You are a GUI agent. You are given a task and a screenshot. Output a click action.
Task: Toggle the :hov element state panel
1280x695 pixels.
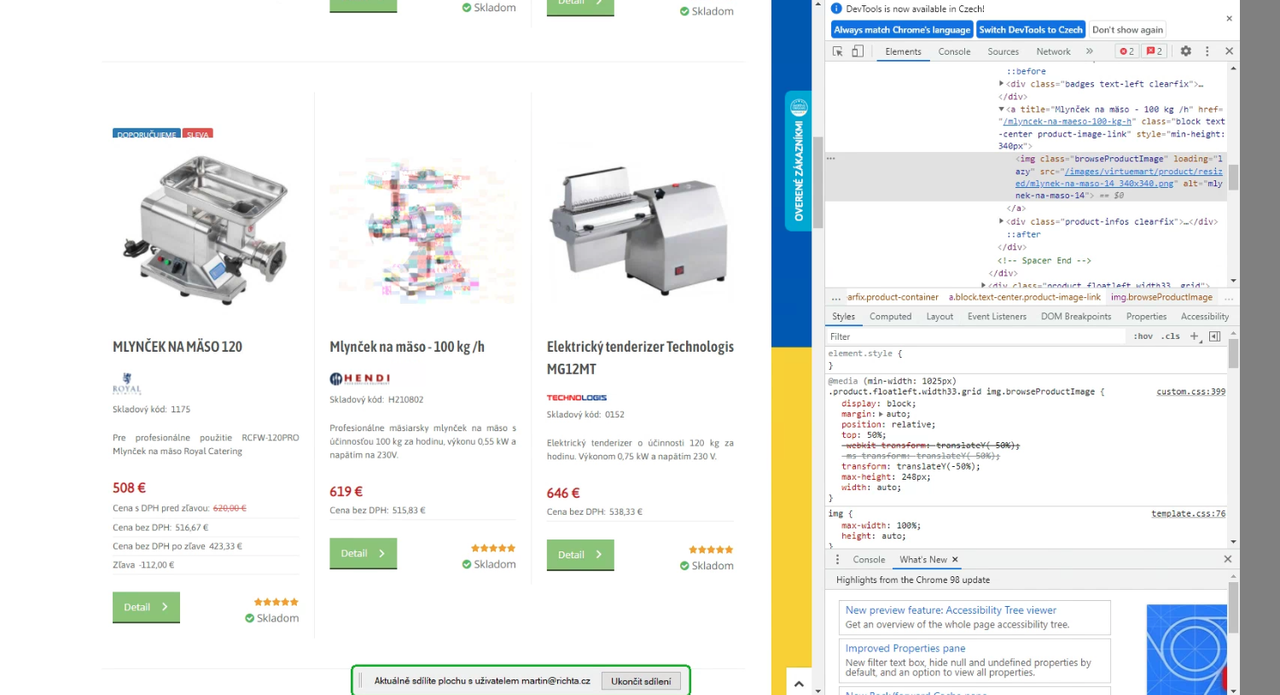tap(1143, 336)
